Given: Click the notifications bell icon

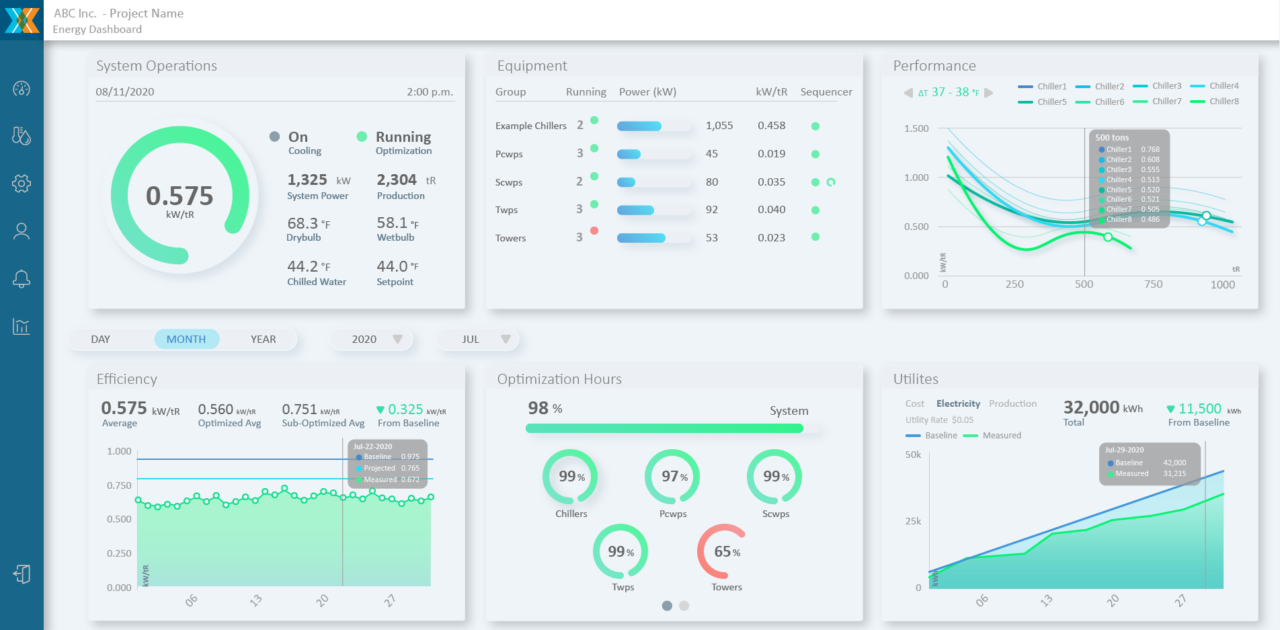Looking at the screenshot, I should click(x=21, y=279).
